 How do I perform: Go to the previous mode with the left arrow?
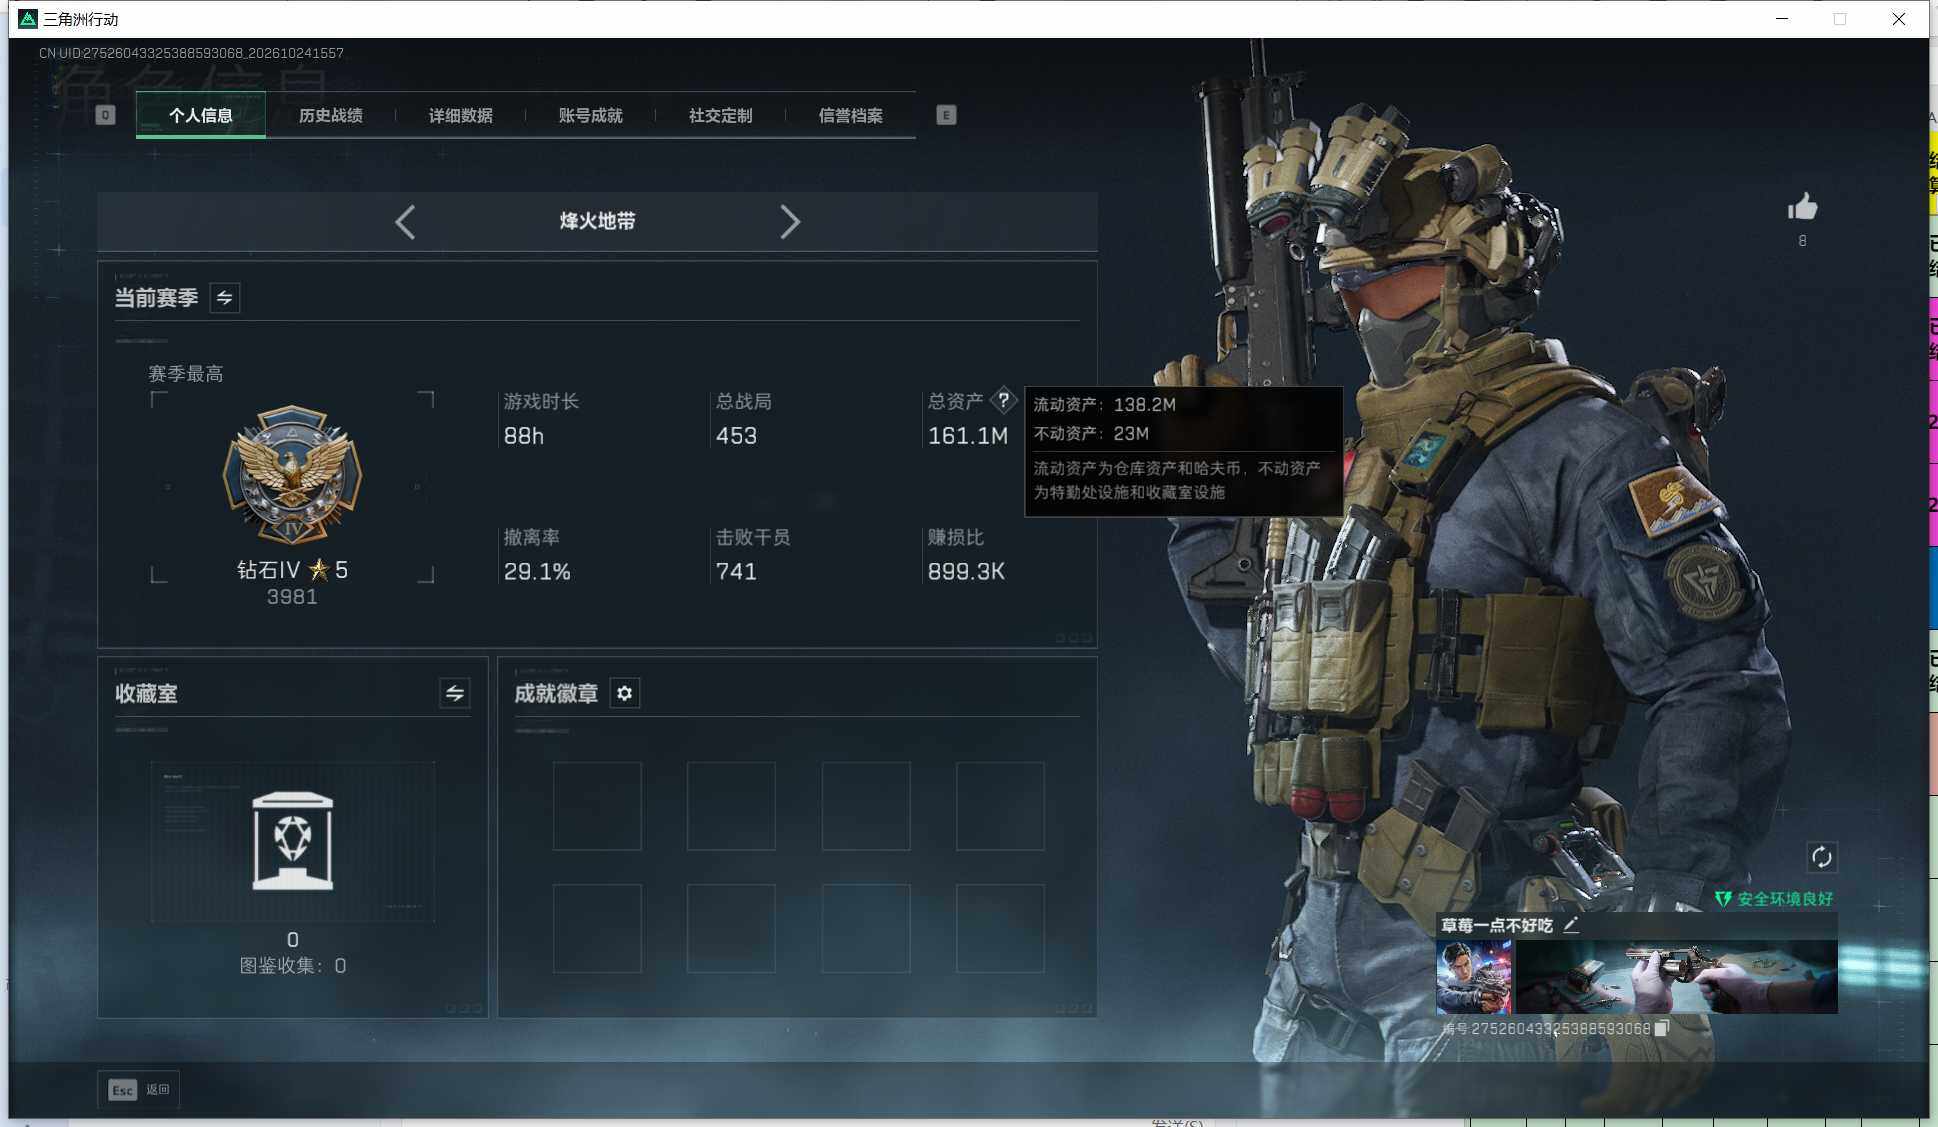coord(405,221)
